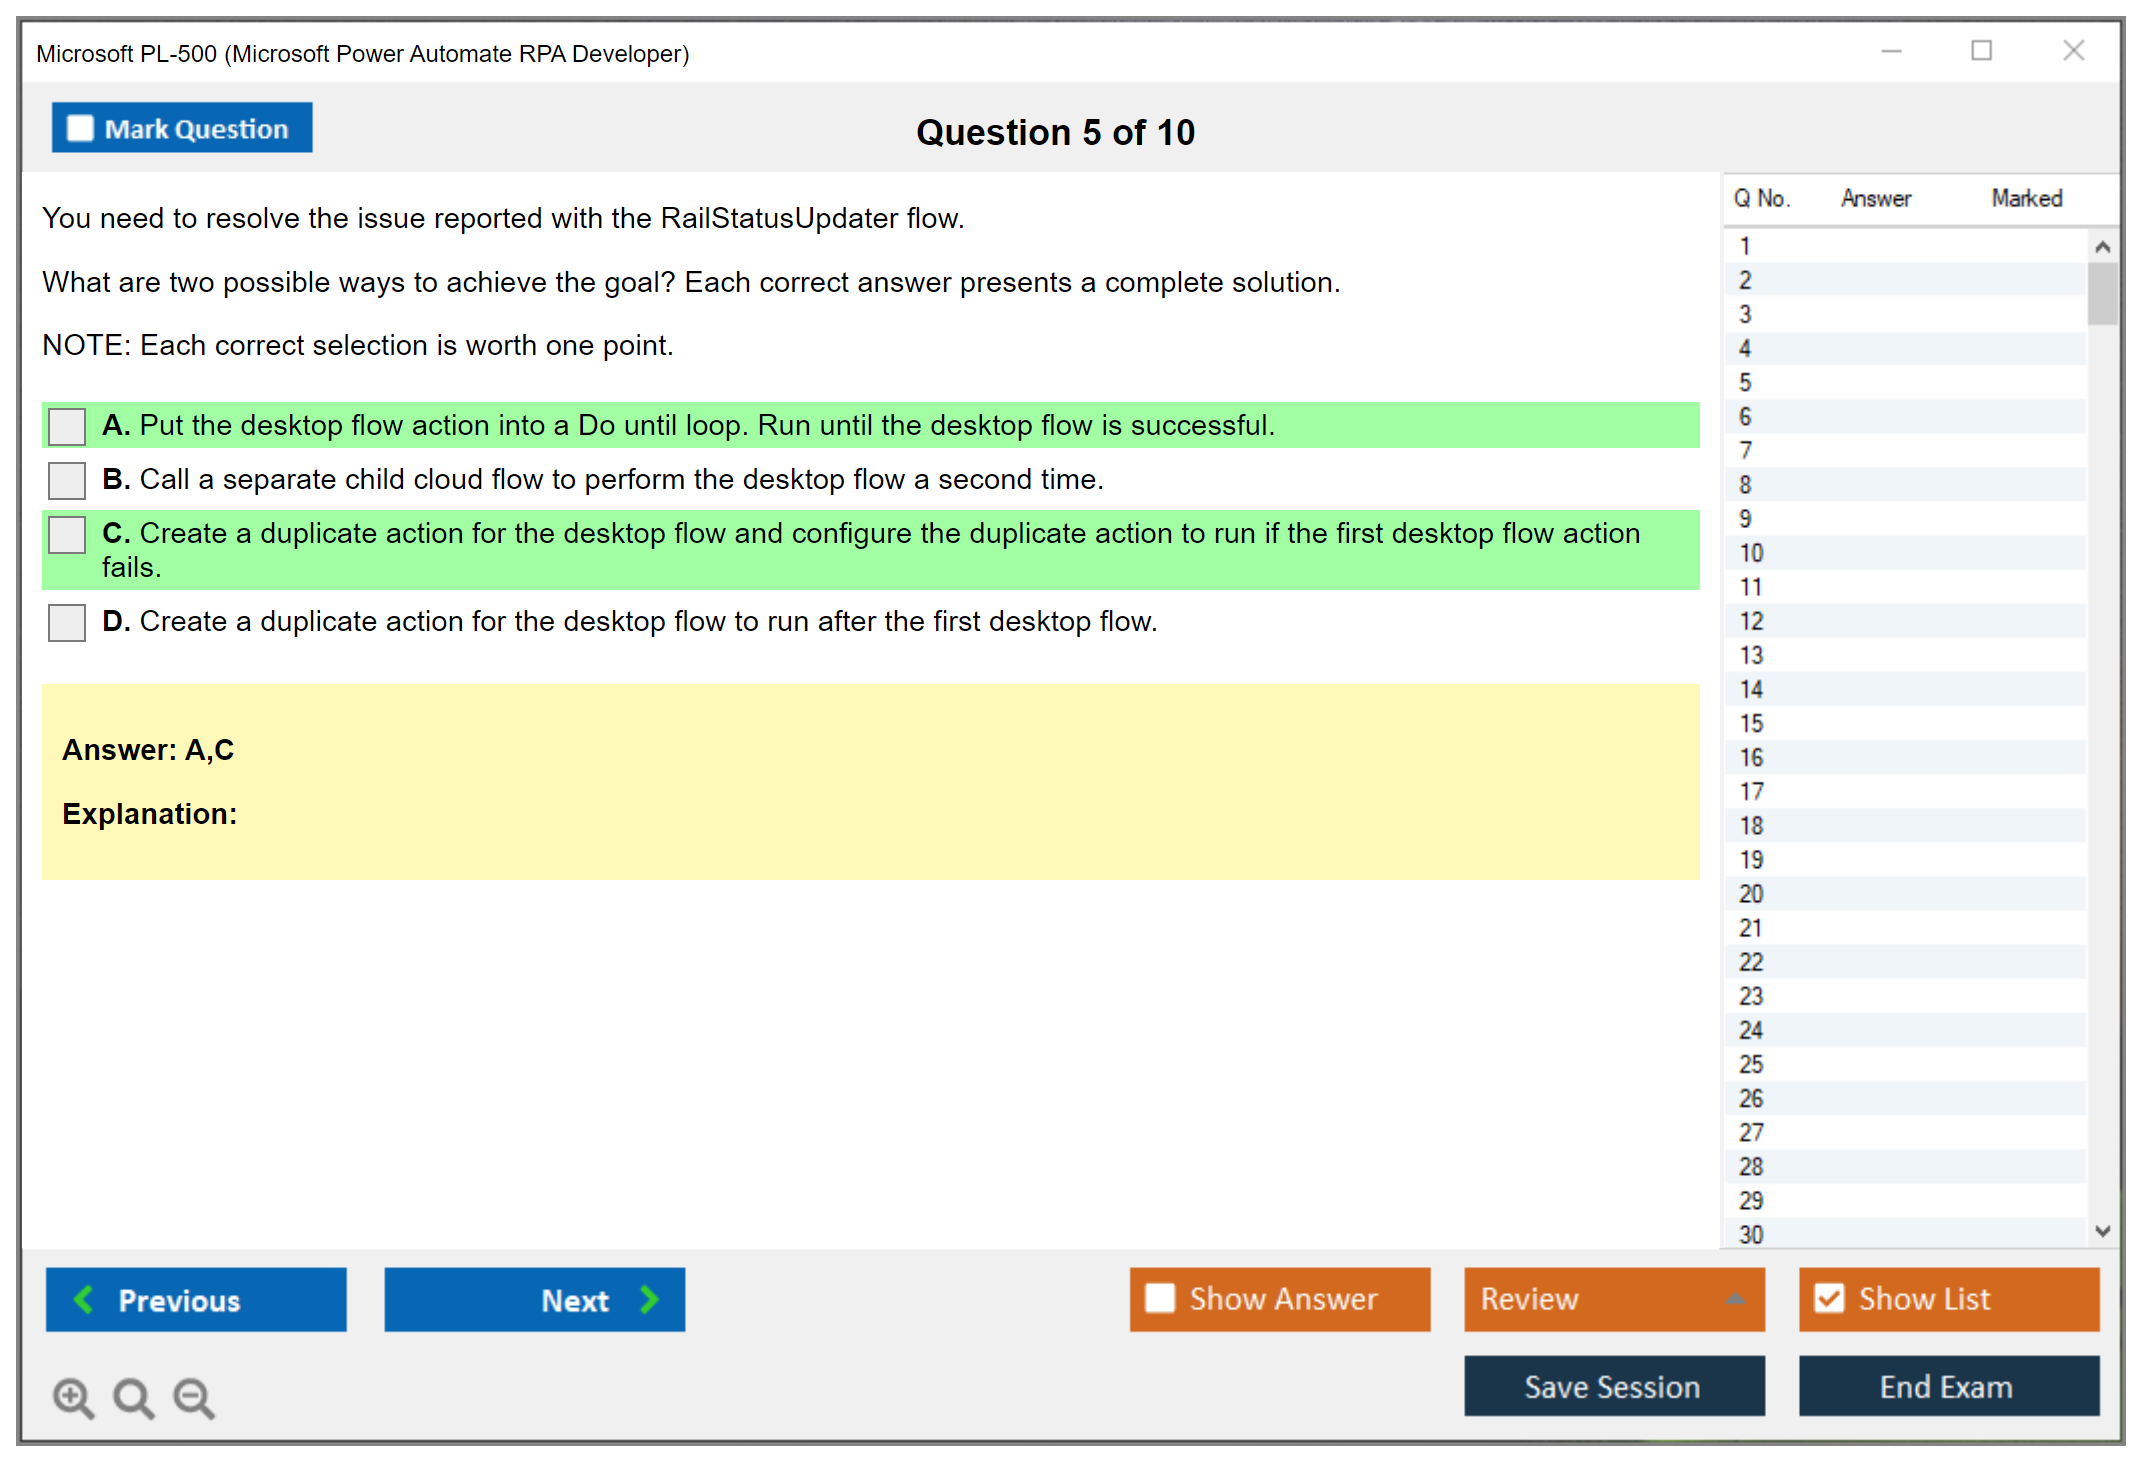Viewport: 2150px width, 1470px height.
Task: Select question 10 in the list
Action: (1751, 553)
